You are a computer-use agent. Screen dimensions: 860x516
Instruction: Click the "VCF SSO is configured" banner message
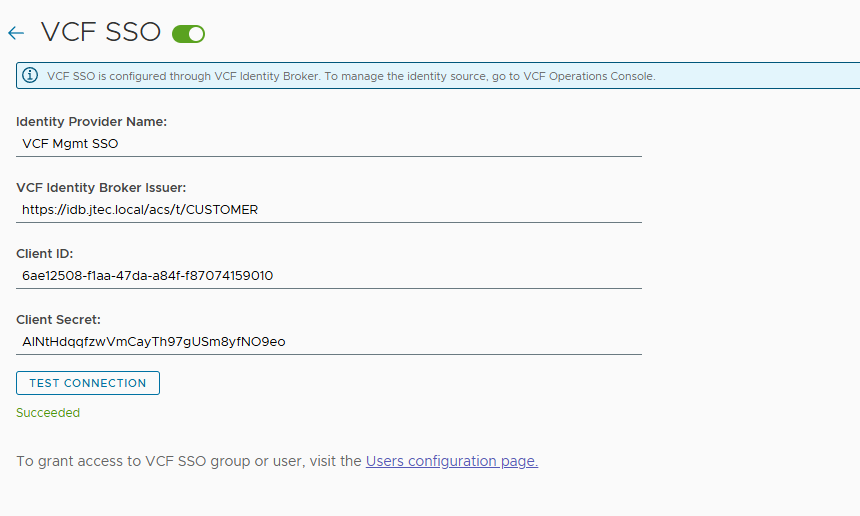point(351,76)
